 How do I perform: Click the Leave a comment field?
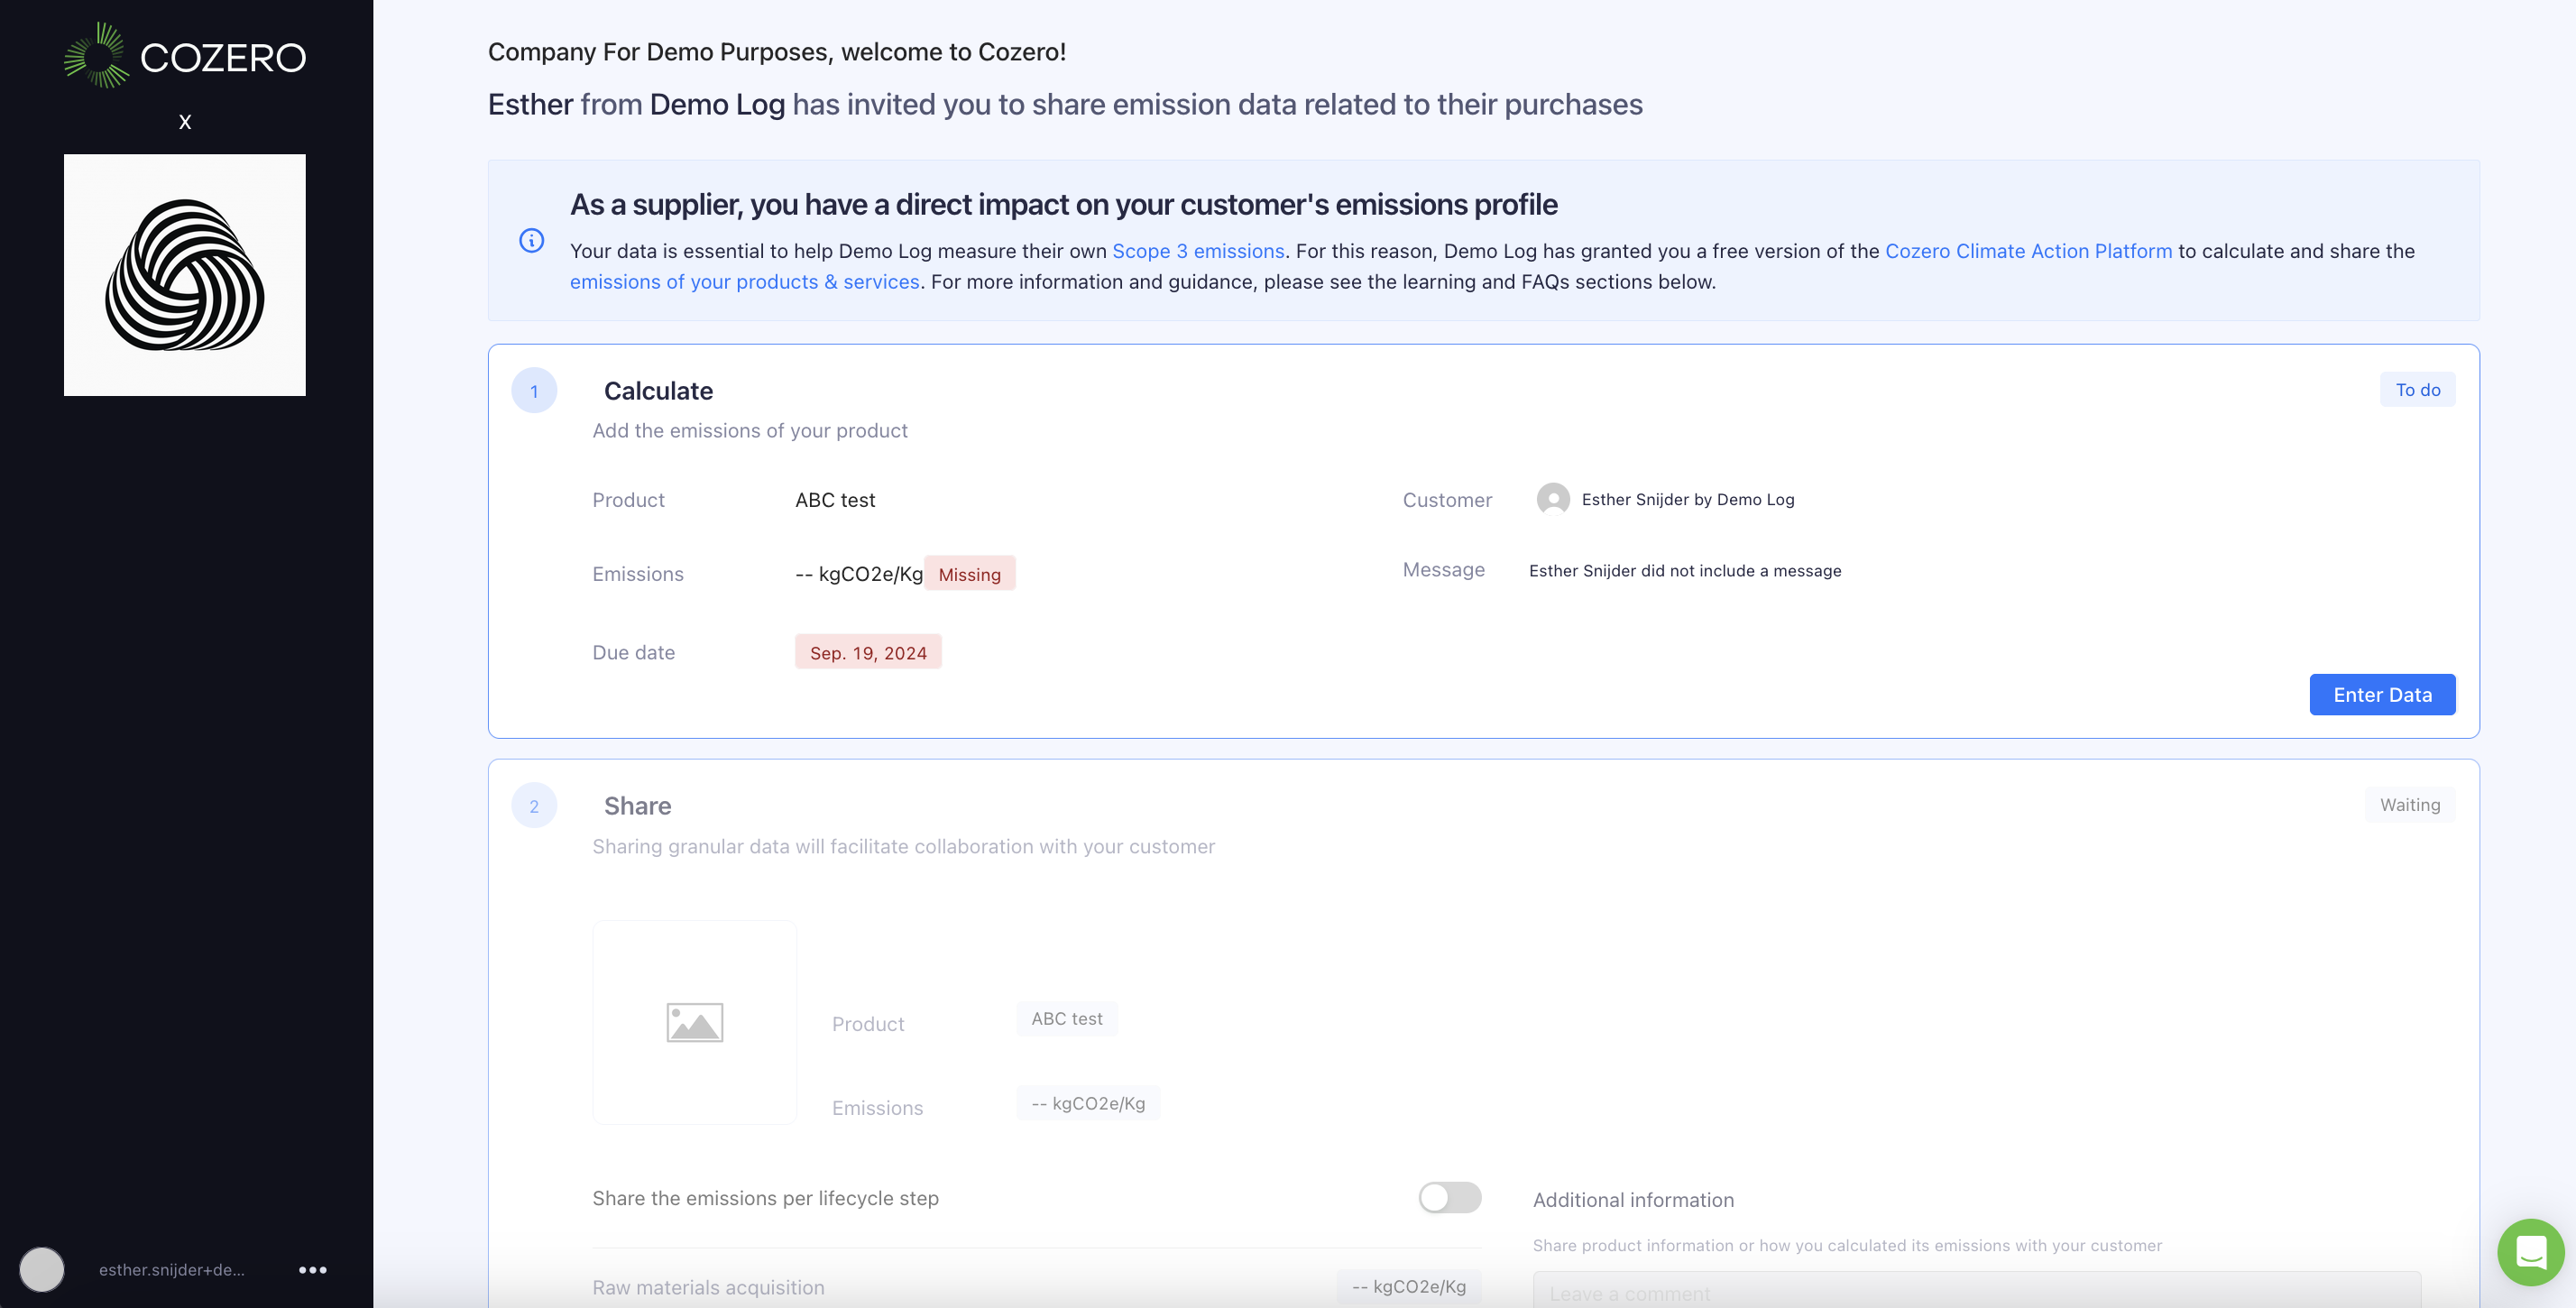1975,1292
